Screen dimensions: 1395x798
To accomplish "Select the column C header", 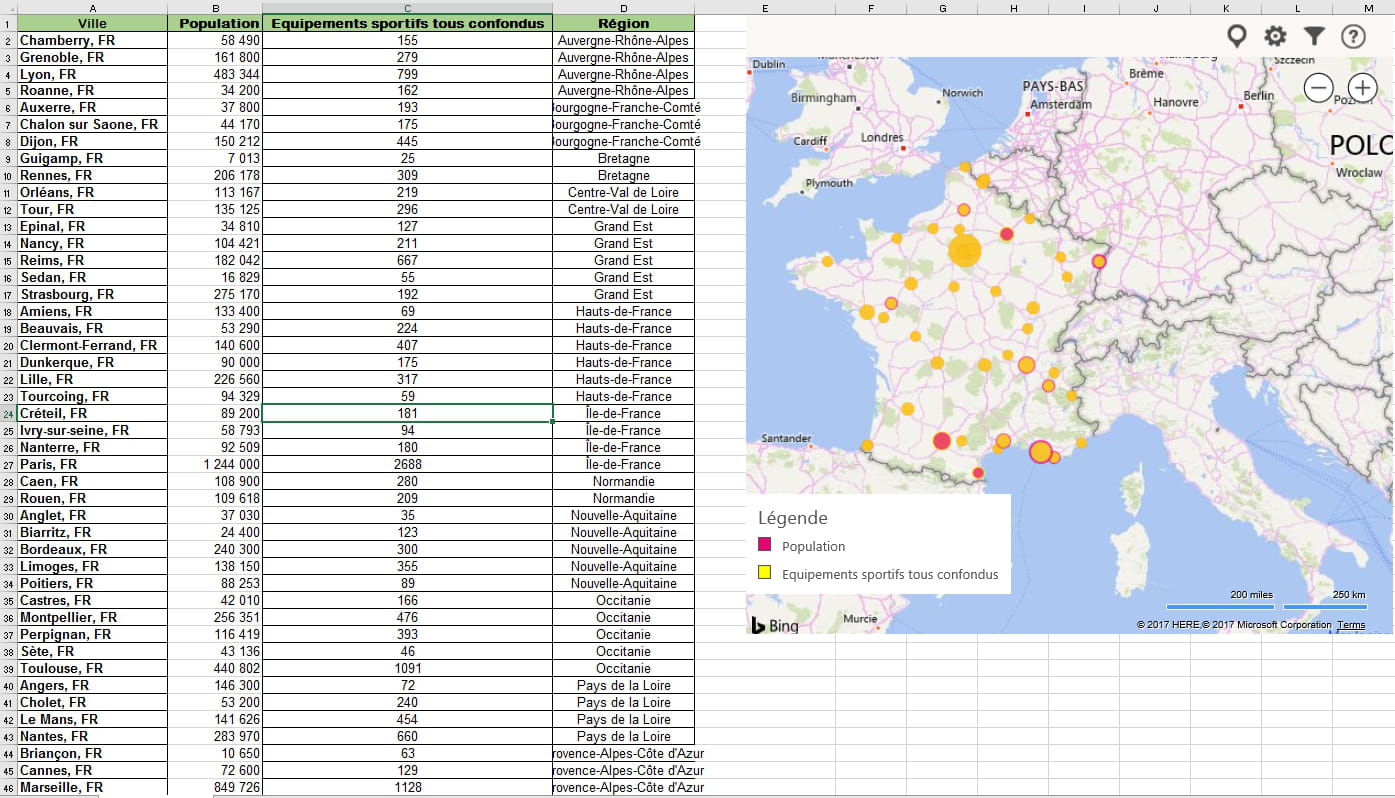I will pos(407,8).
